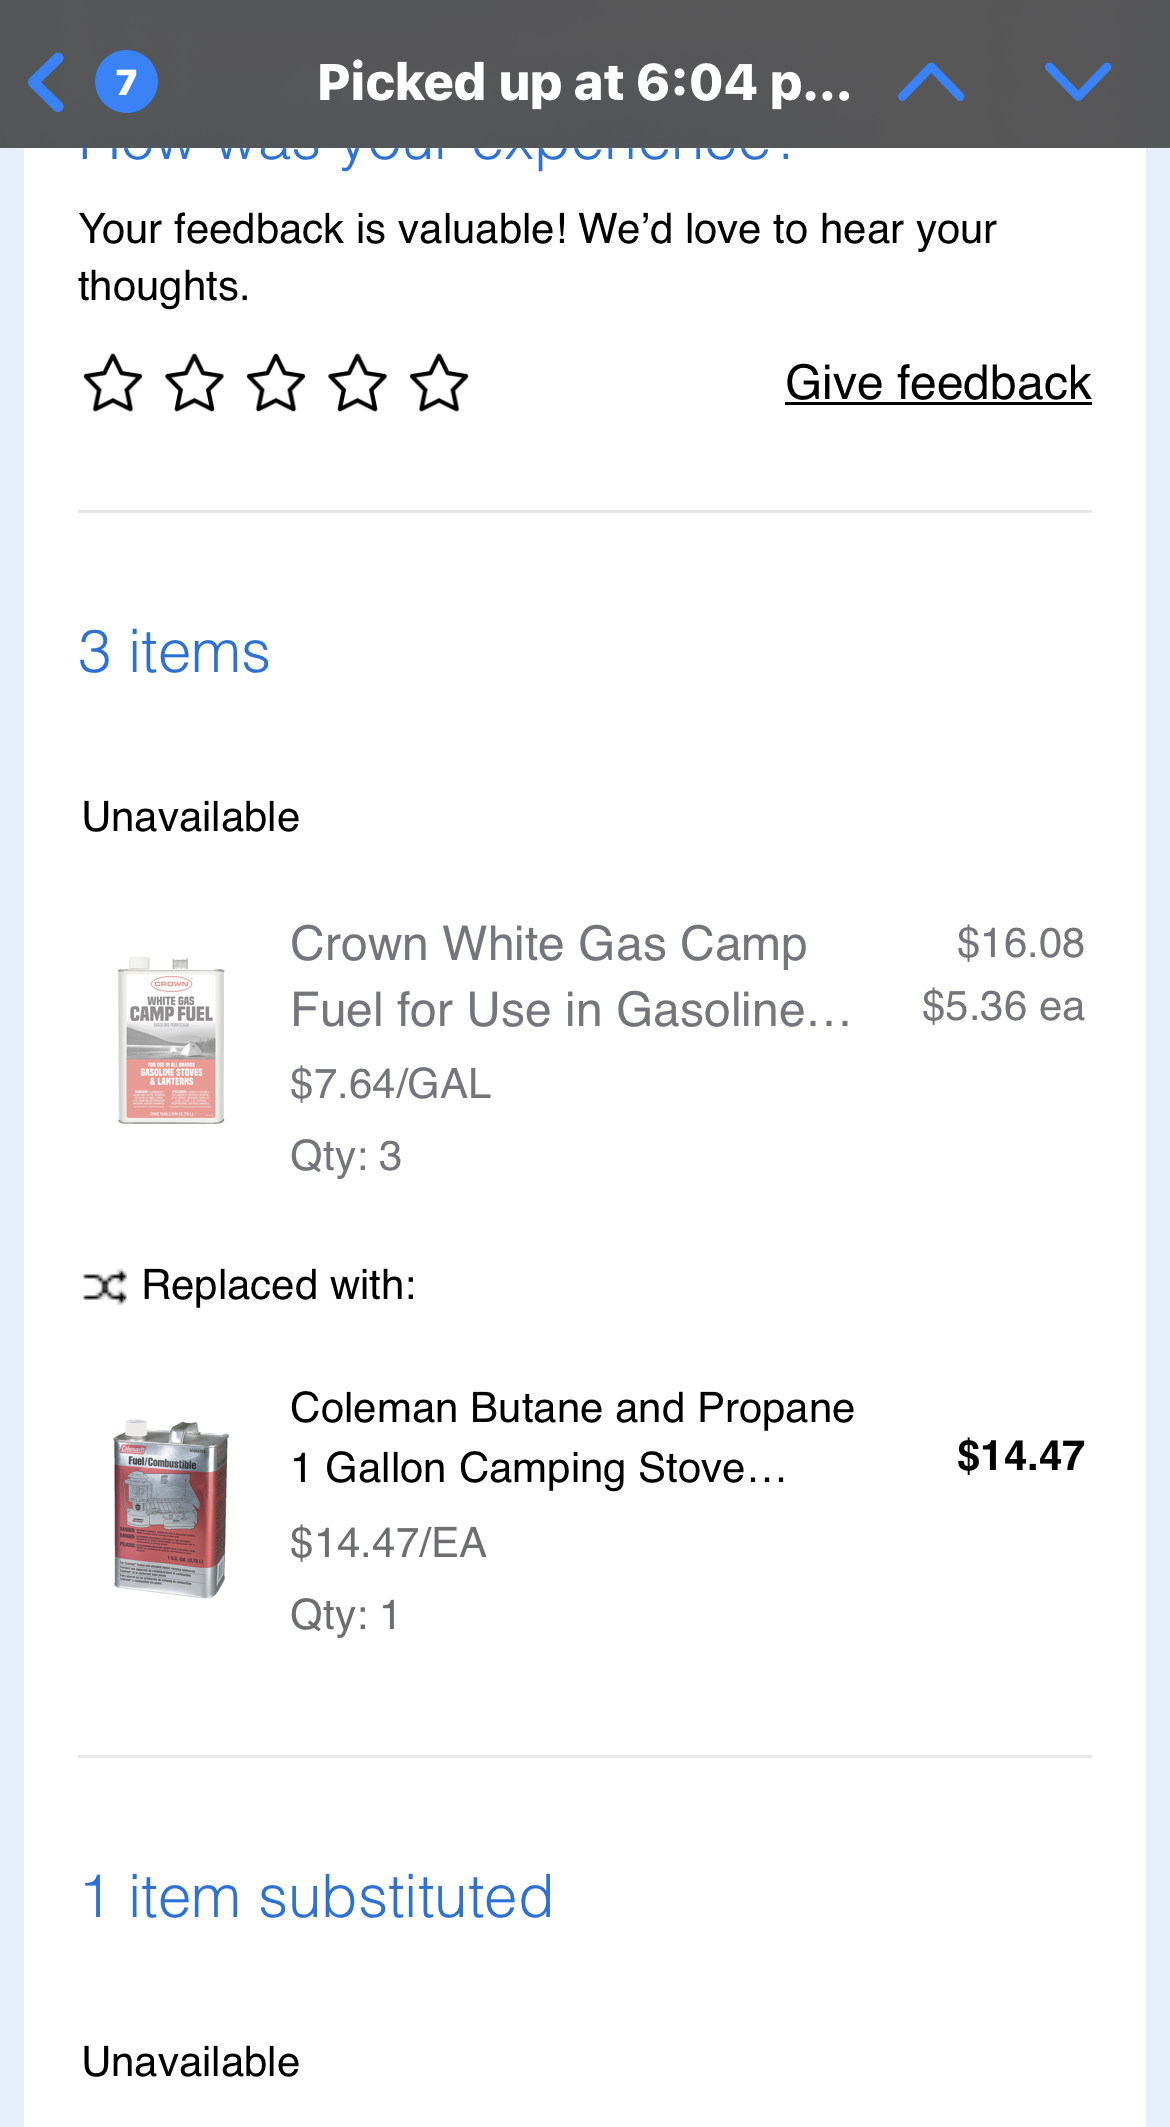The height and width of the screenshot is (2127, 1170).
Task: Rate experience four stars
Action: tap(358, 384)
